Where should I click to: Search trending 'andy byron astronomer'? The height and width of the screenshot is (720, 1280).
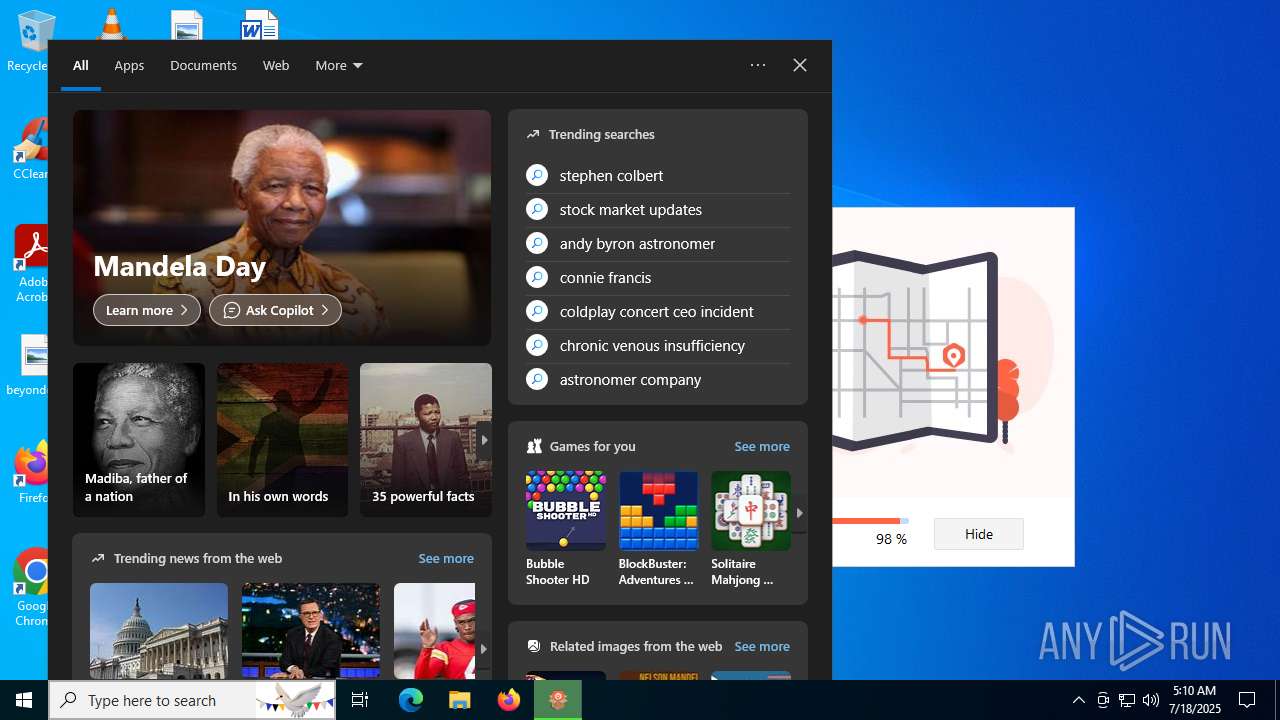(x=658, y=244)
